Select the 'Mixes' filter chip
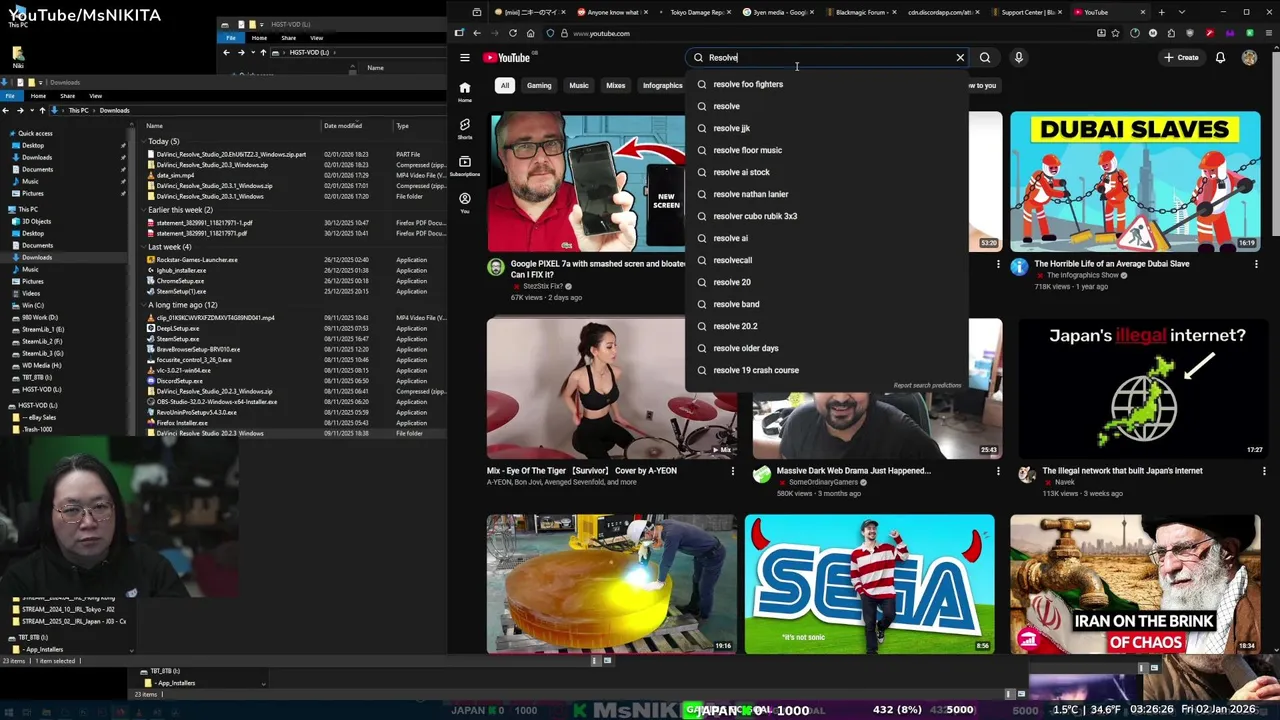The image size is (1280, 720). (x=616, y=86)
